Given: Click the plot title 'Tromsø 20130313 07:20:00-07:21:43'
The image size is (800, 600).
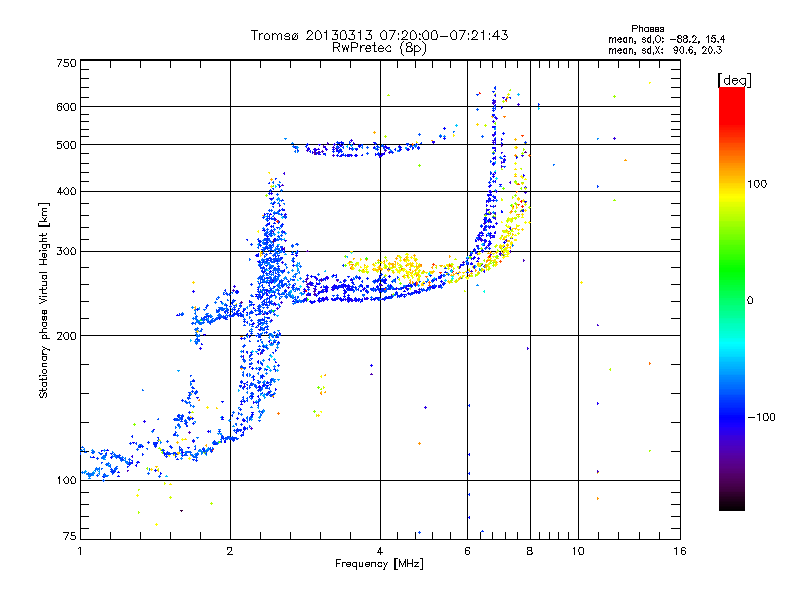Looking at the screenshot, I should coord(379,35).
